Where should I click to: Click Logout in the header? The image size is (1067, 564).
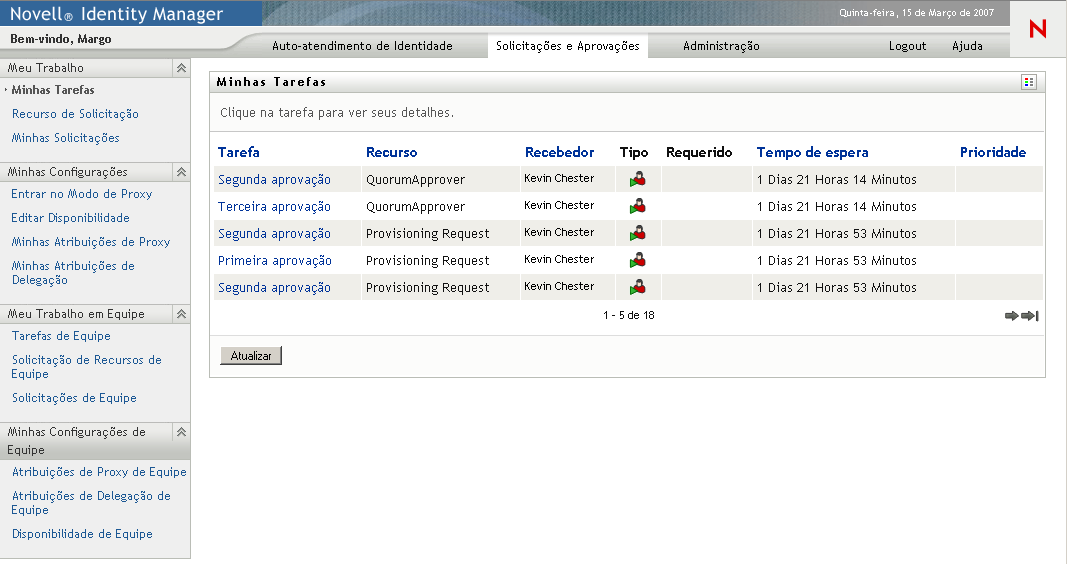pyautogui.click(x=907, y=46)
